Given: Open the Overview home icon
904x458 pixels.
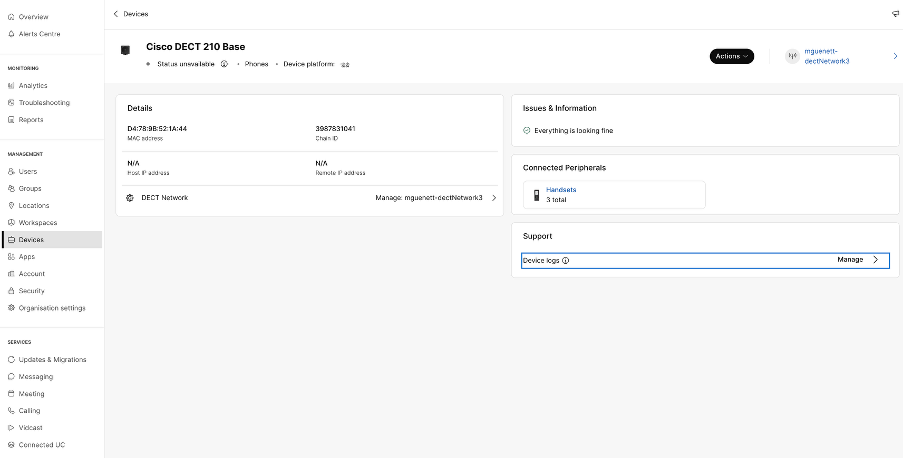Looking at the screenshot, I should point(11,17).
